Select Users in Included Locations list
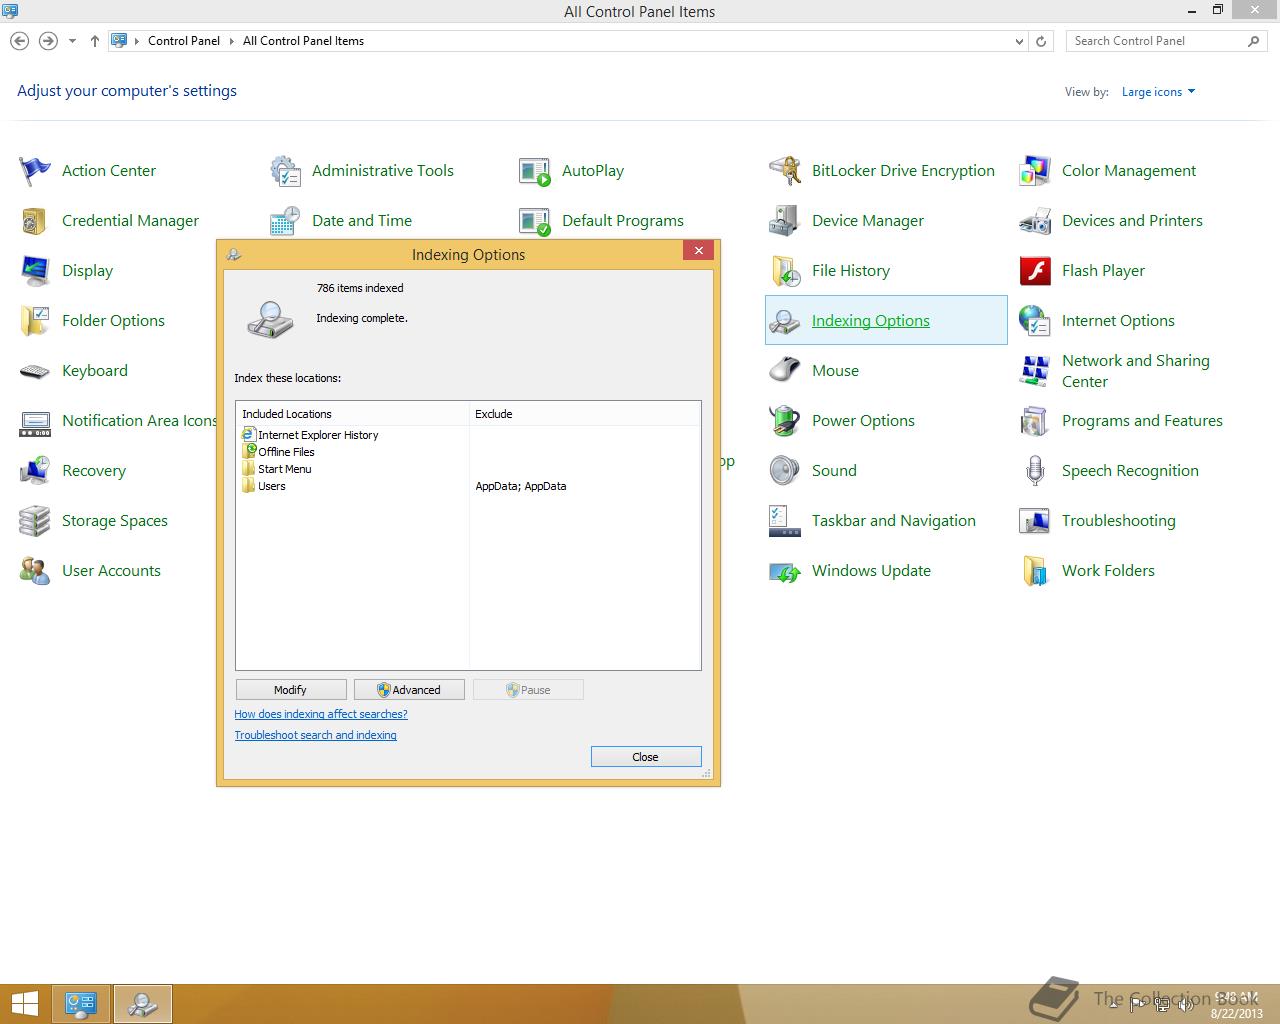The height and width of the screenshot is (1024, 1280). 271,486
